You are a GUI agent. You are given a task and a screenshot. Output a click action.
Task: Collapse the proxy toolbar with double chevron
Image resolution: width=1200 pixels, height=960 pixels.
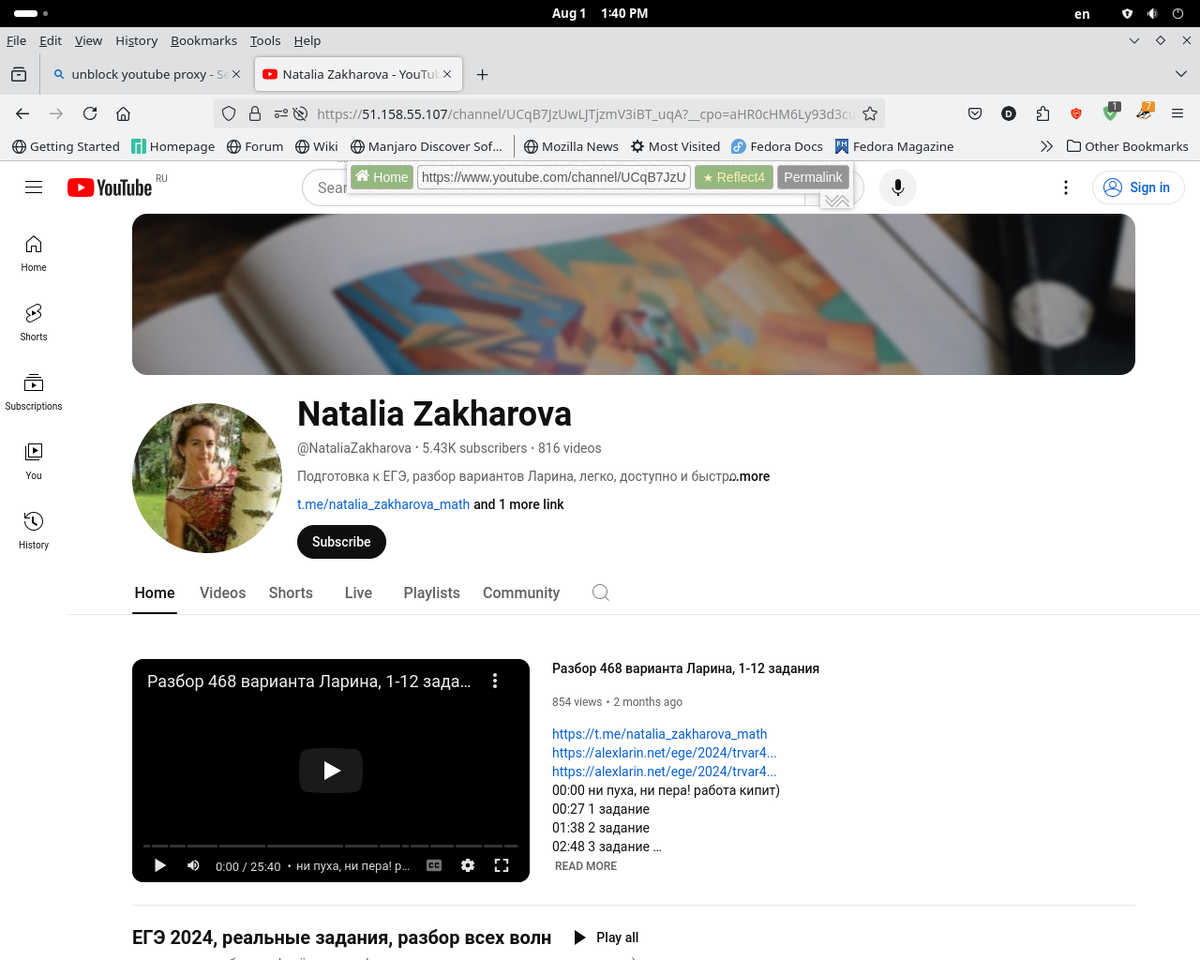837,200
